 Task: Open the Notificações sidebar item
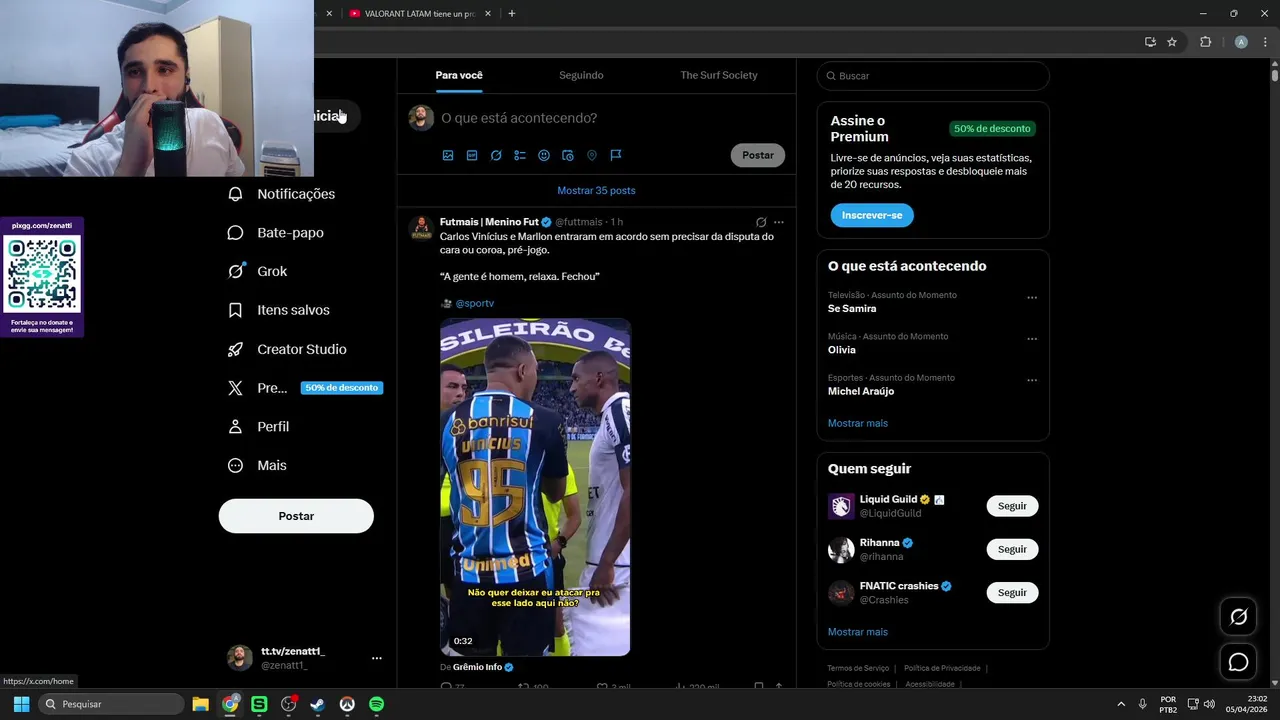[x=282, y=194]
